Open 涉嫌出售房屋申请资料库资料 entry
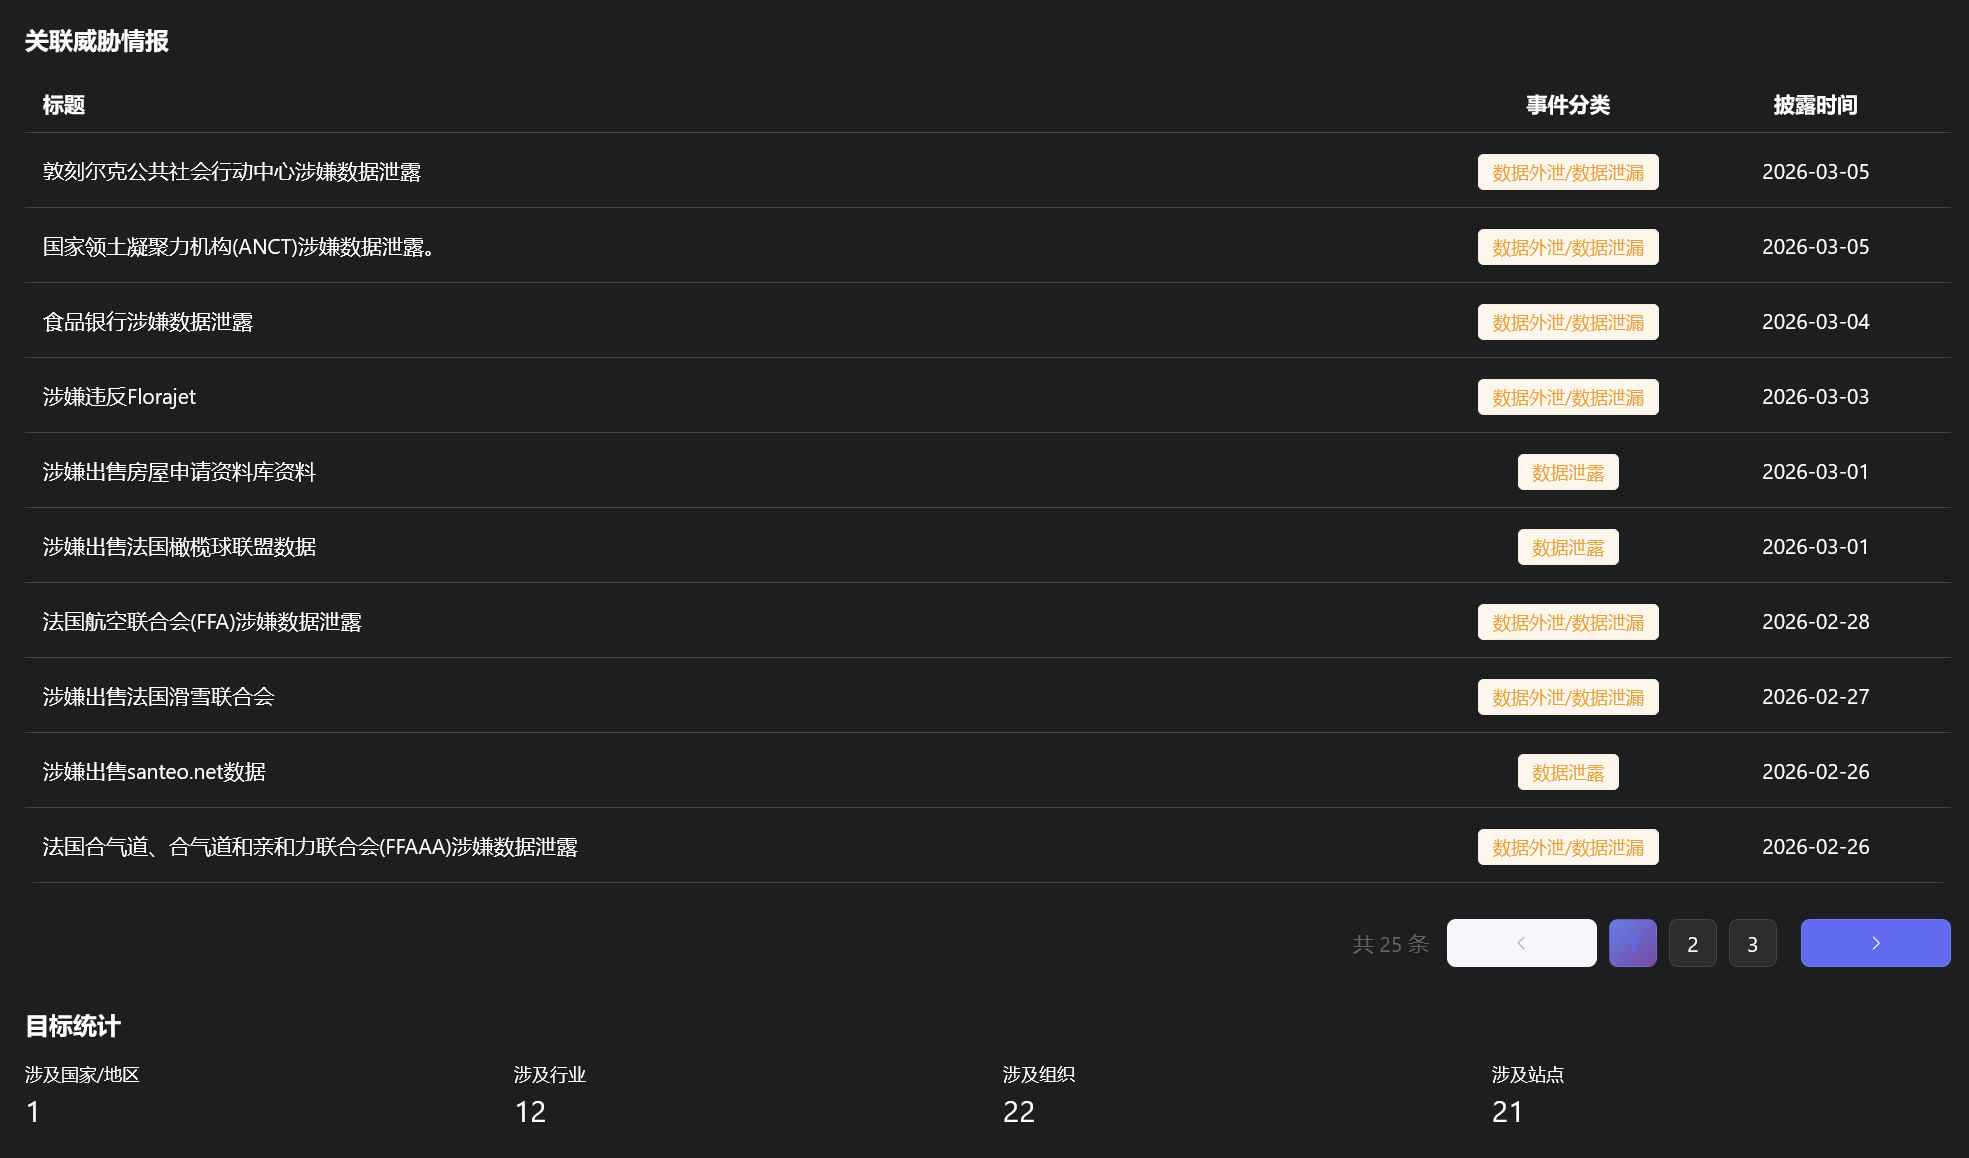The width and height of the screenshot is (1969, 1158). (x=179, y=472)
